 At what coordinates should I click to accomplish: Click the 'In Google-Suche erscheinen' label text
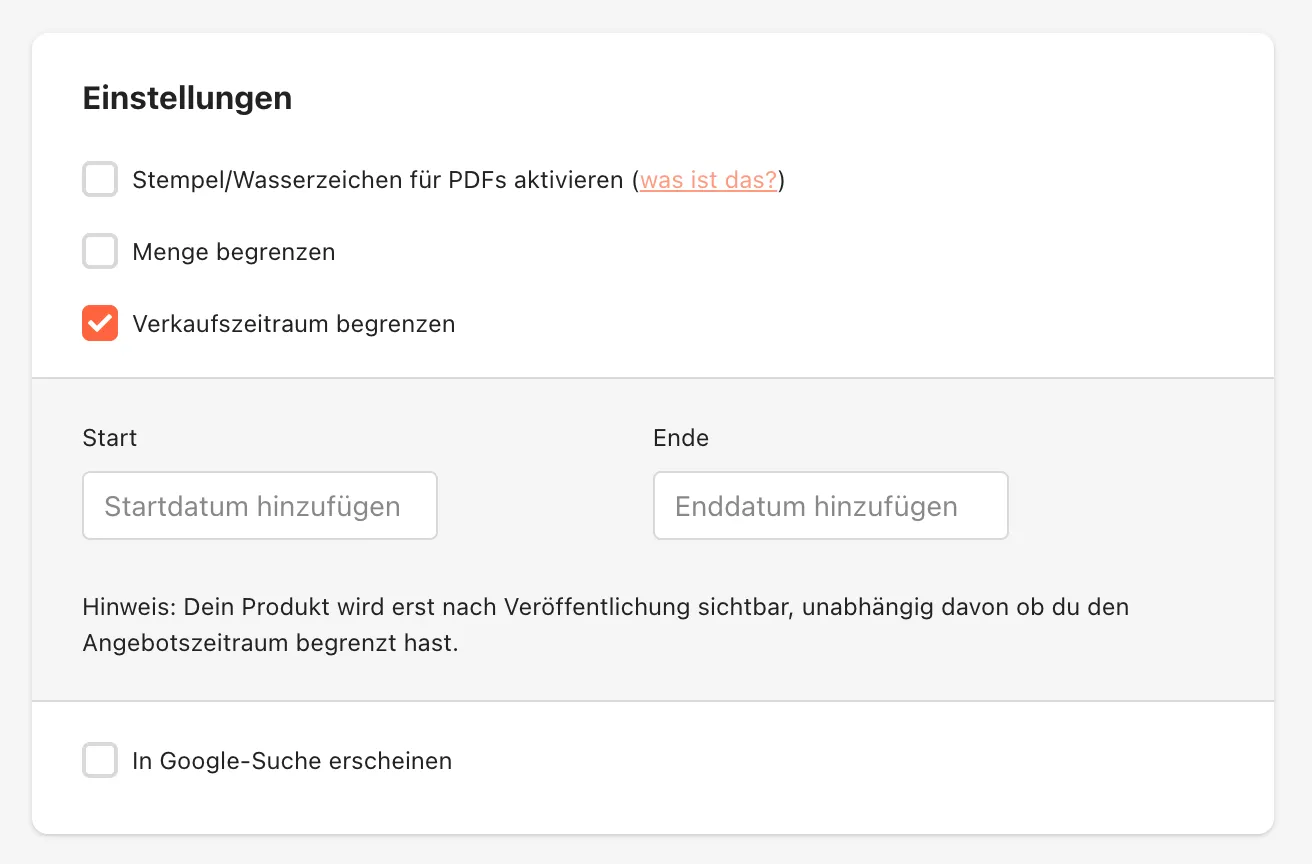tap(292, 761)
